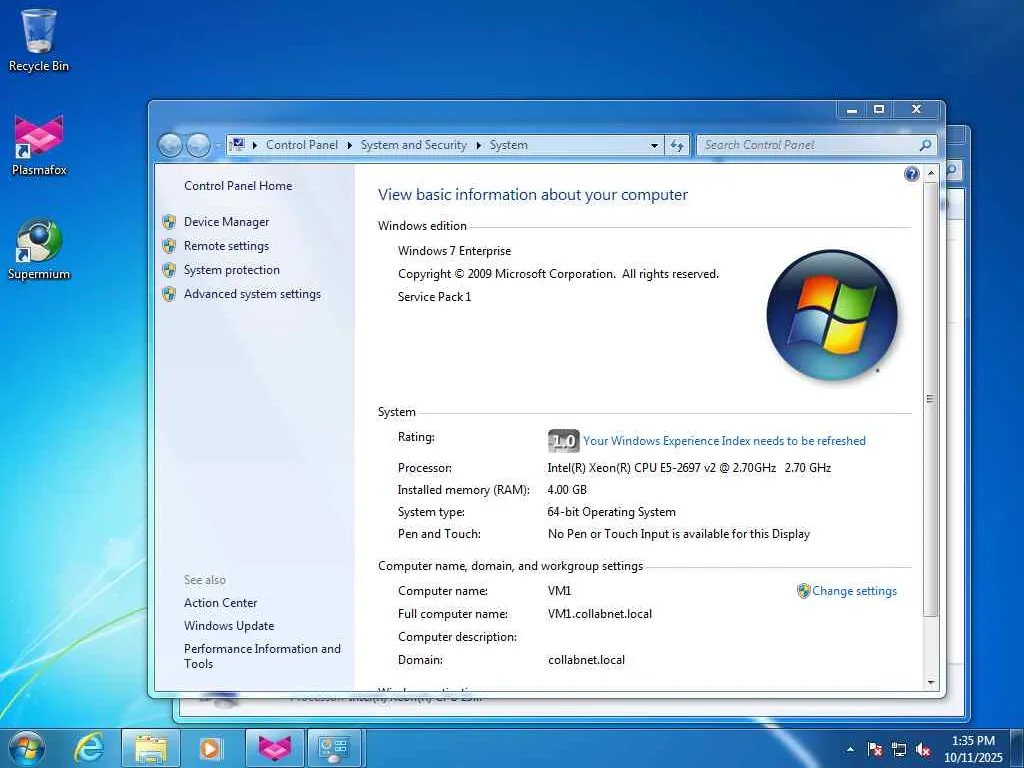This screenshot has width=1024, height=768.
Task: Expand the arrow before Control Panel breadcrumb
Action: point(255,145)
